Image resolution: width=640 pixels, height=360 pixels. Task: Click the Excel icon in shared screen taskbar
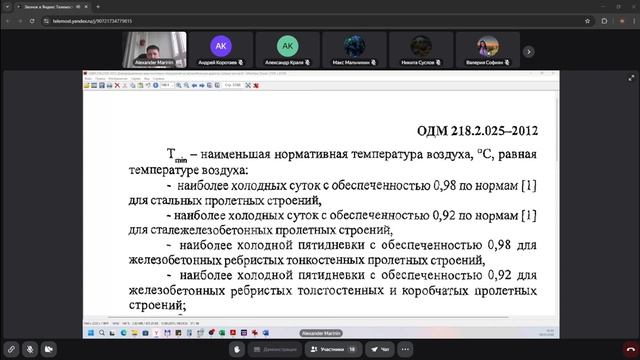point(222,333)
